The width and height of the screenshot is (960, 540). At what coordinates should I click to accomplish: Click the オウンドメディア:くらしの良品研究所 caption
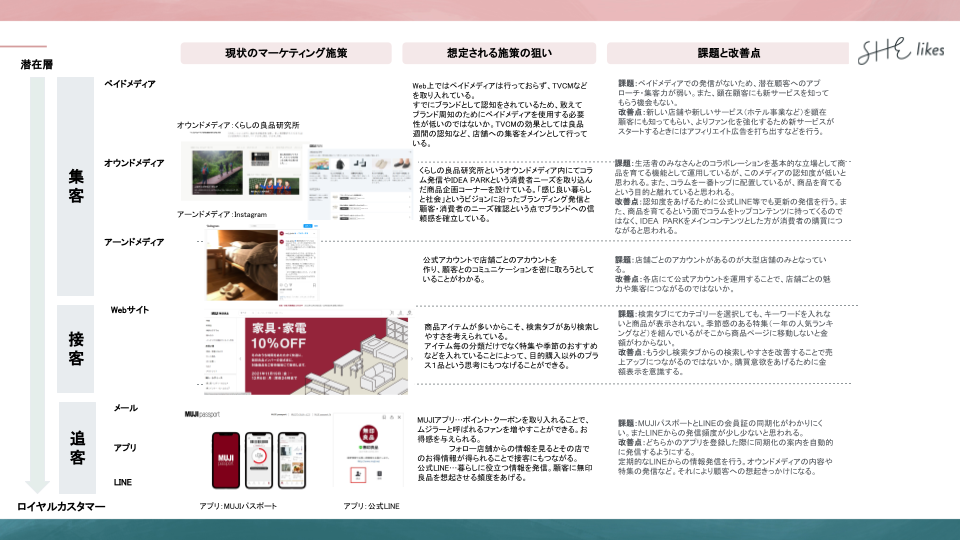coord(238,125)
